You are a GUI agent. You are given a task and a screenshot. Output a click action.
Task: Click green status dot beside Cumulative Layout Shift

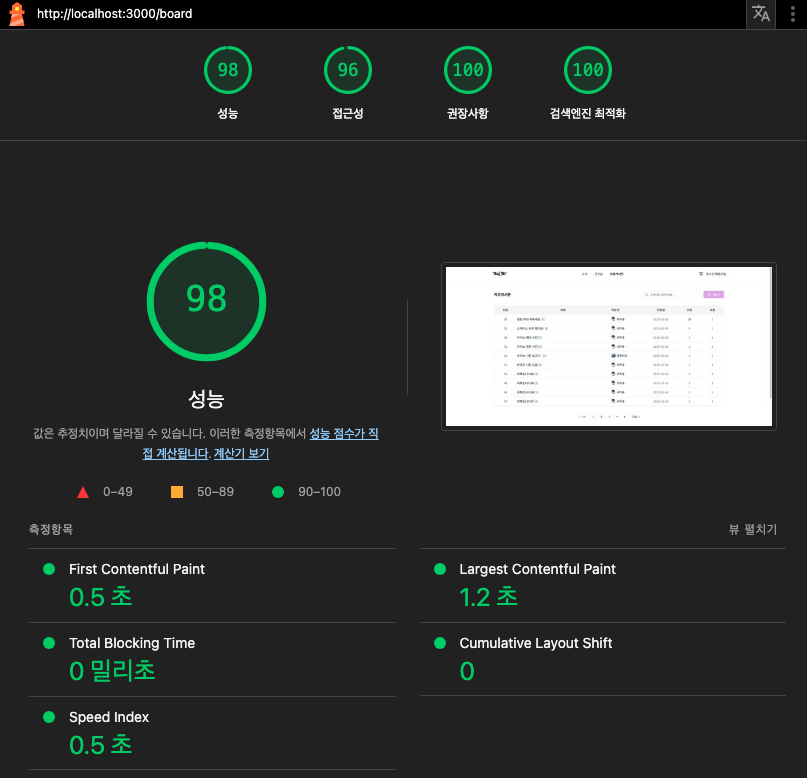tap(440, 643)
